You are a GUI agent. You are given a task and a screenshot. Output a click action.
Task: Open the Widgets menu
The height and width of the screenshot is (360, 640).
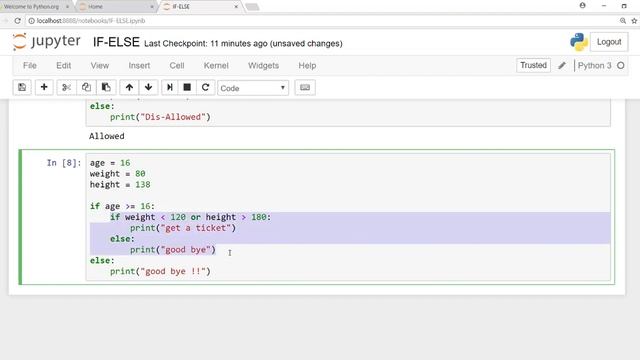coord(263,65)
